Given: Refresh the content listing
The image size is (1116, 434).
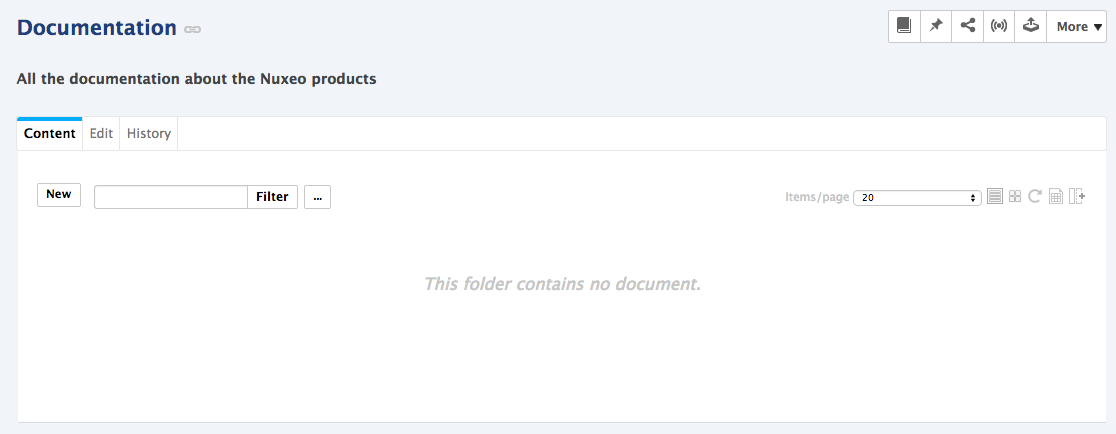Looking at the screenshot, I should pyautogui.click(x=1035, y=196).
